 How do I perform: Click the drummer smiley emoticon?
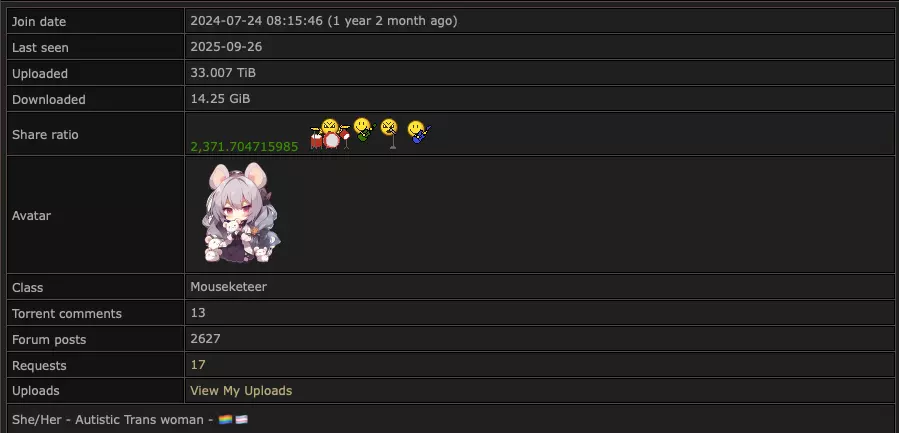330,134
